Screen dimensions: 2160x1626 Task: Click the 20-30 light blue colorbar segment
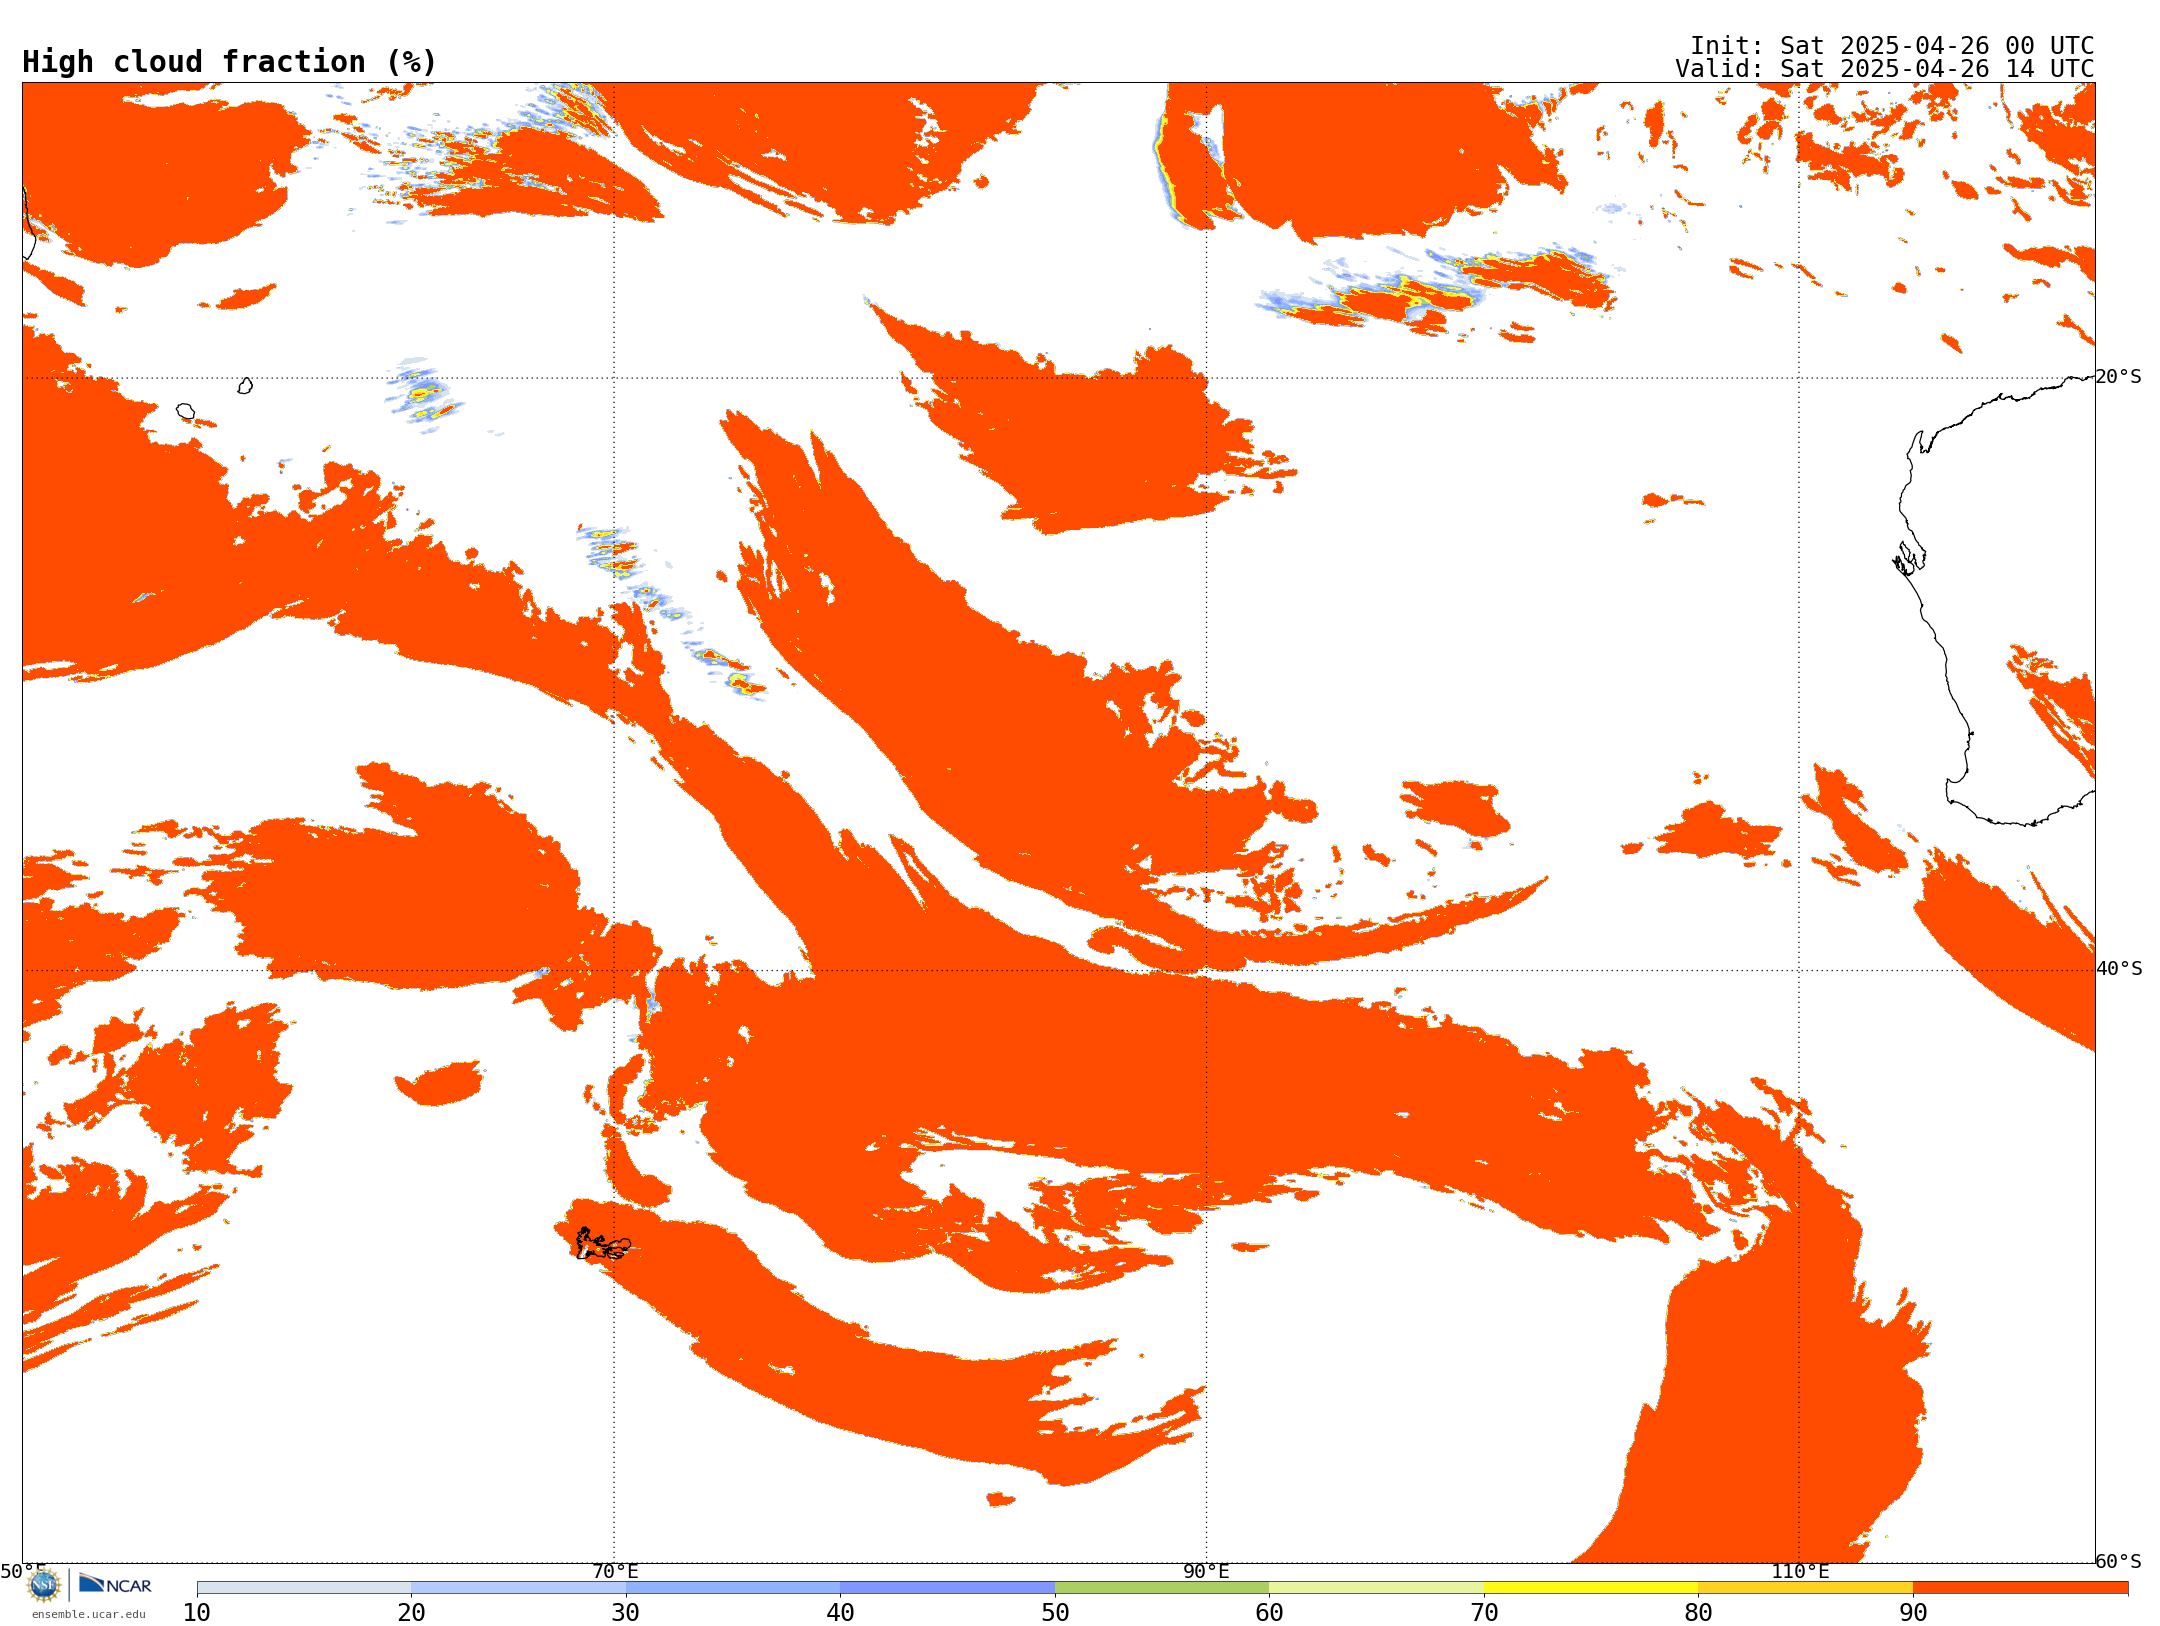(x=518, y=1588)
